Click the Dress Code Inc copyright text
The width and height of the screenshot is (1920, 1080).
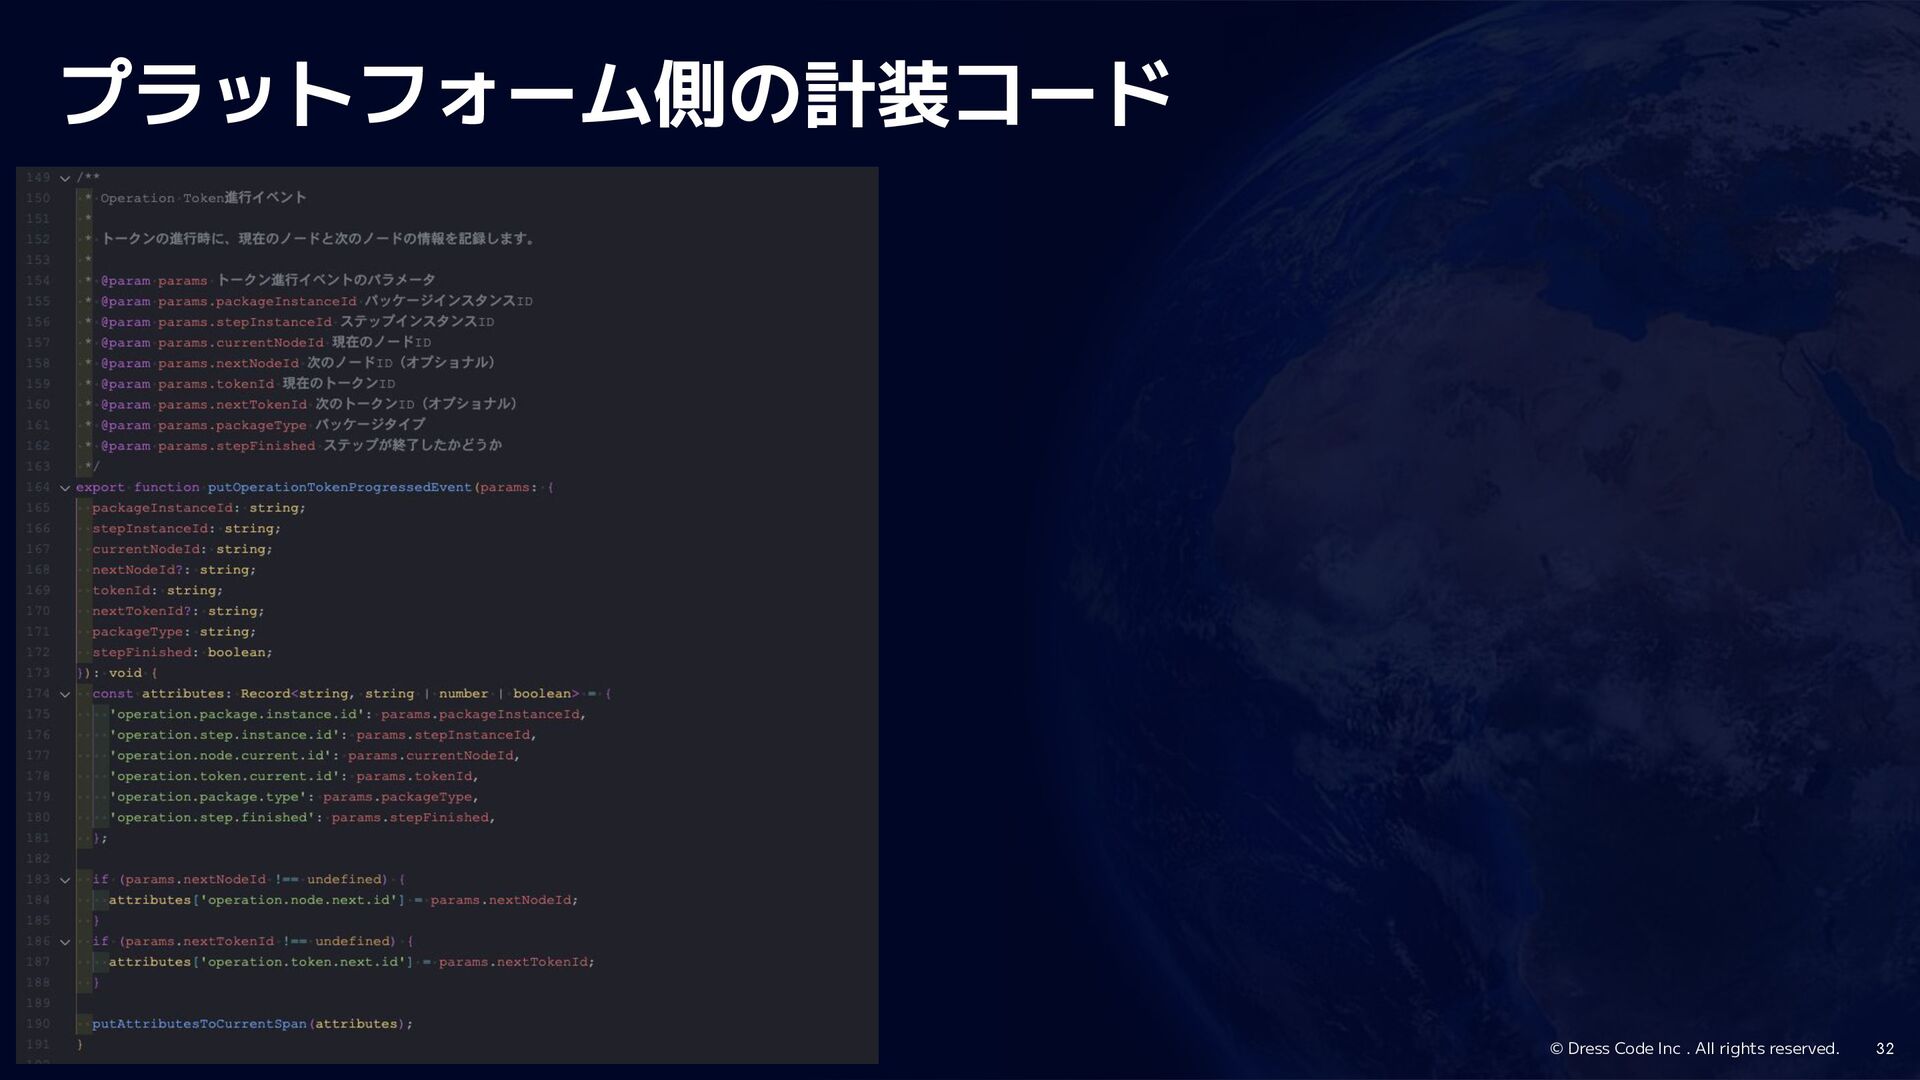tap(1694, 1048)
